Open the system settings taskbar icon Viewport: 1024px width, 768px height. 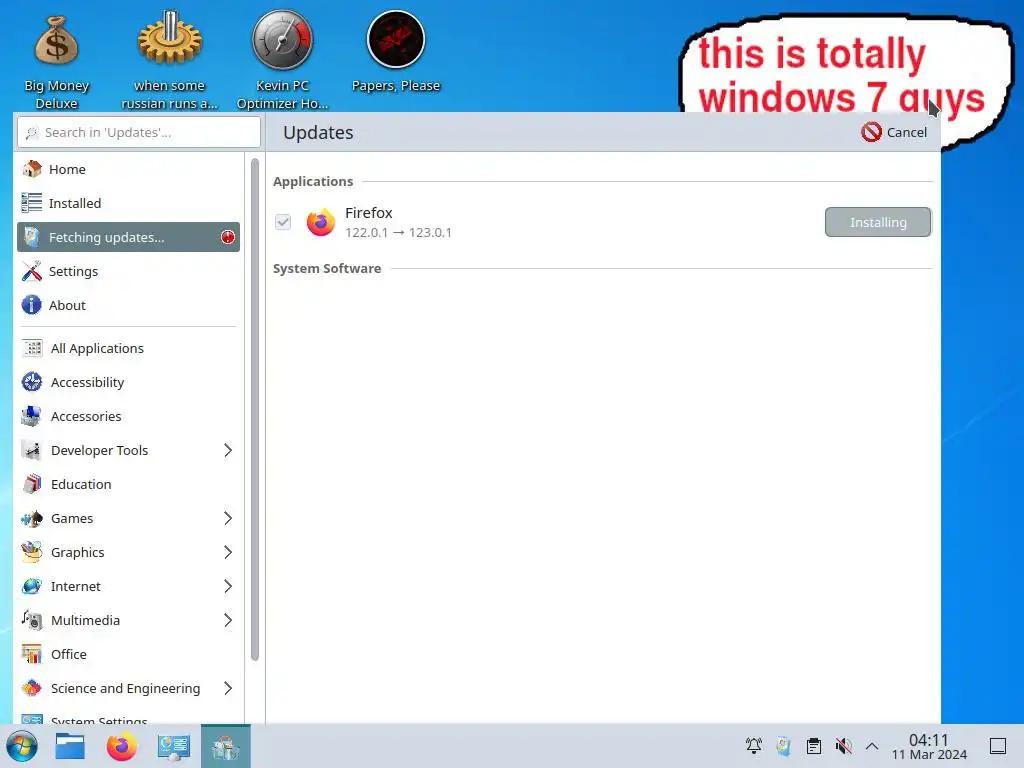click(x=174, y=746)
